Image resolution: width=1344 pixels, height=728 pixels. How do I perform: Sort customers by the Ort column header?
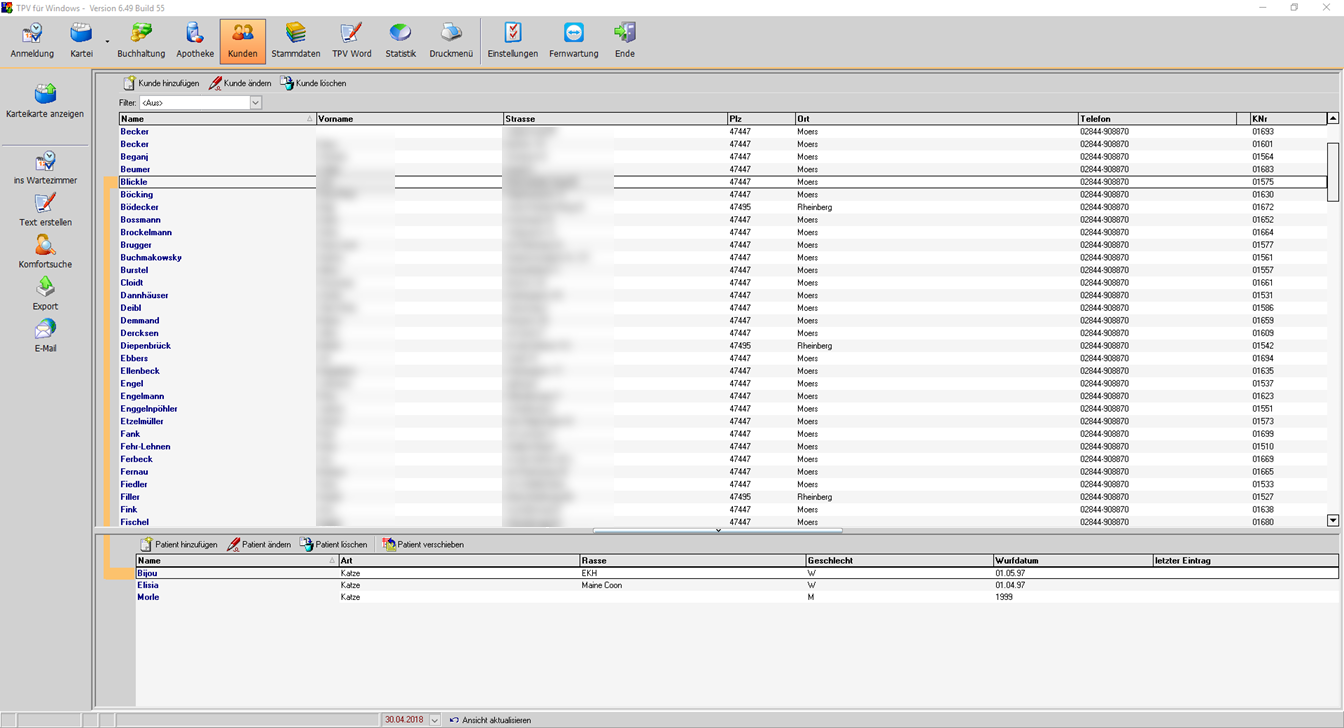936,119
